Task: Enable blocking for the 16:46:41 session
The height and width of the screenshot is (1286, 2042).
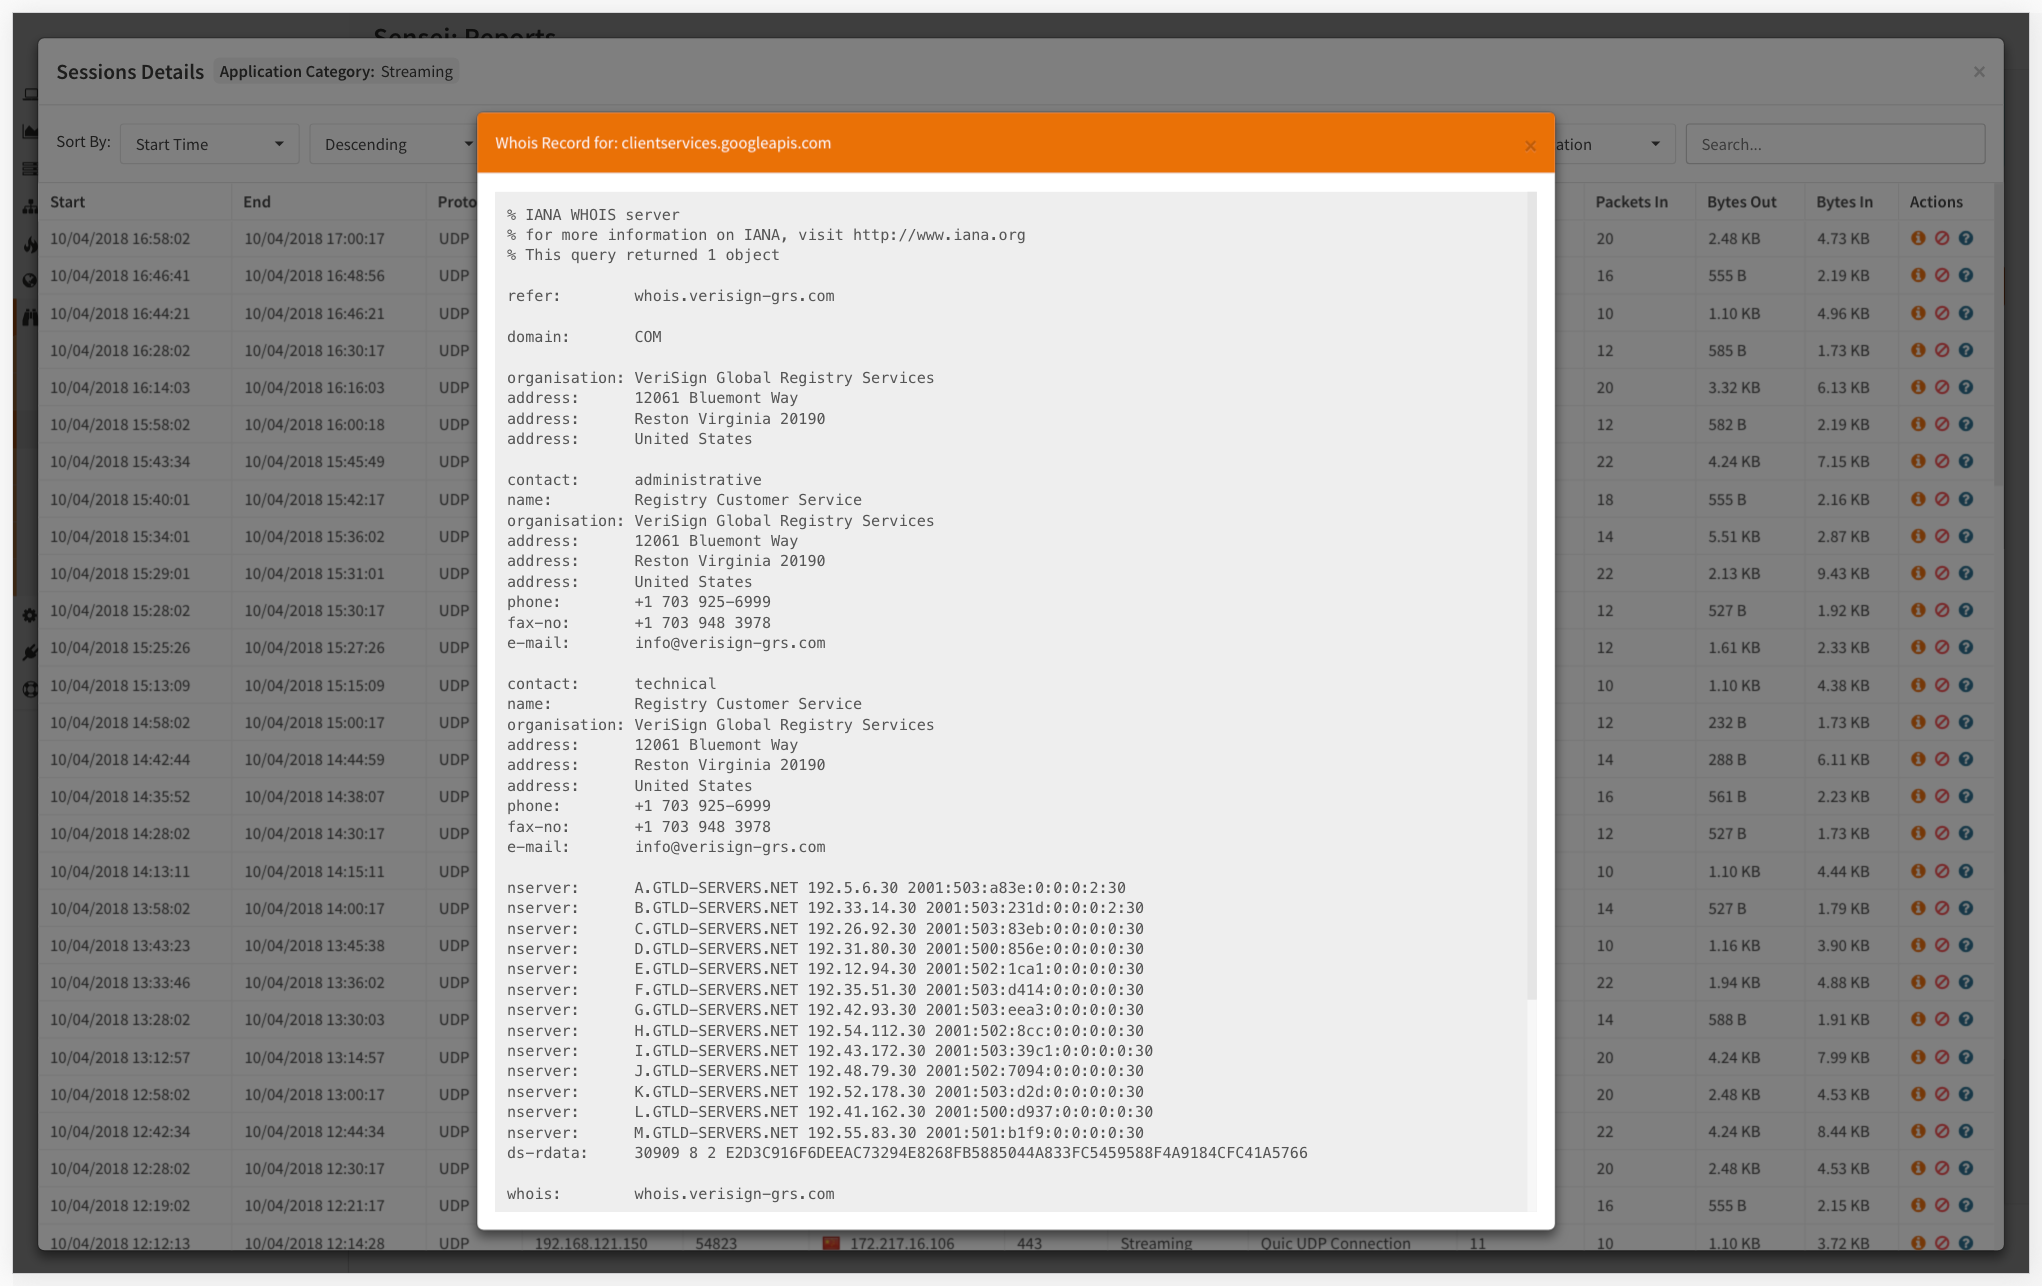Action: click(1943, 275)
